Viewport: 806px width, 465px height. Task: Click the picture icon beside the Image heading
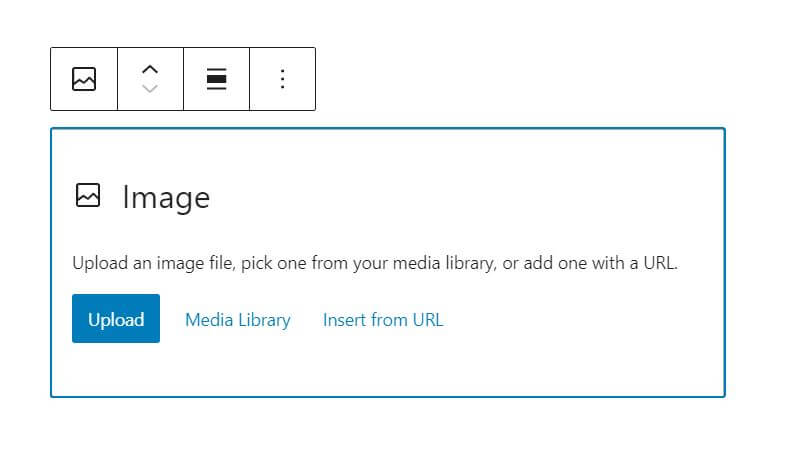click(88, 196)
